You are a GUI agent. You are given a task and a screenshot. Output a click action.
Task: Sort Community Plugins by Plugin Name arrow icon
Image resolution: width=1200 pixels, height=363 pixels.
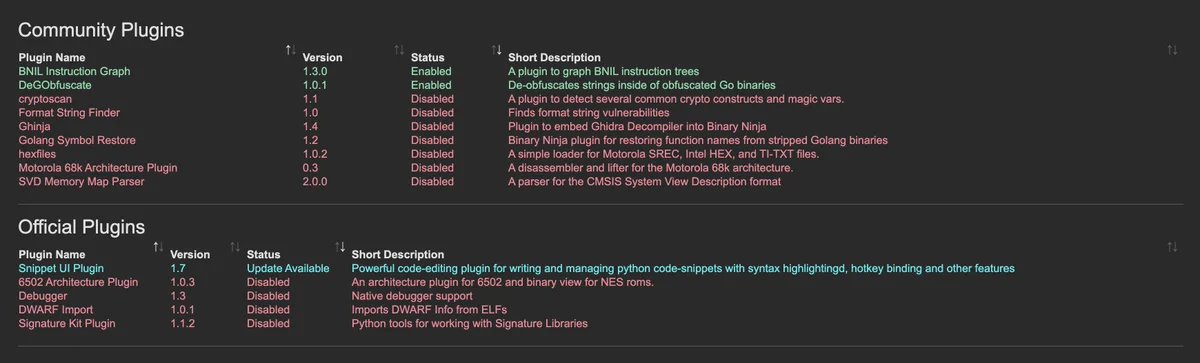tap(290, 49)
